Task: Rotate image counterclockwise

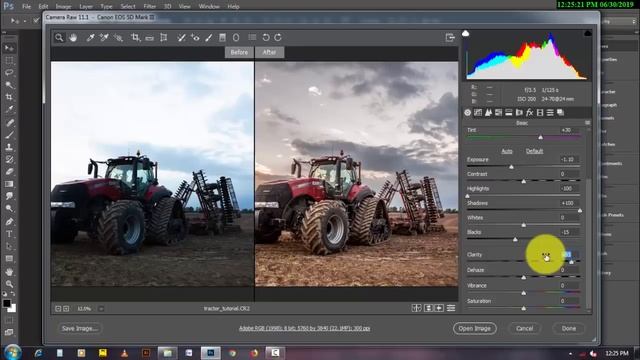Action: [266, 38]
